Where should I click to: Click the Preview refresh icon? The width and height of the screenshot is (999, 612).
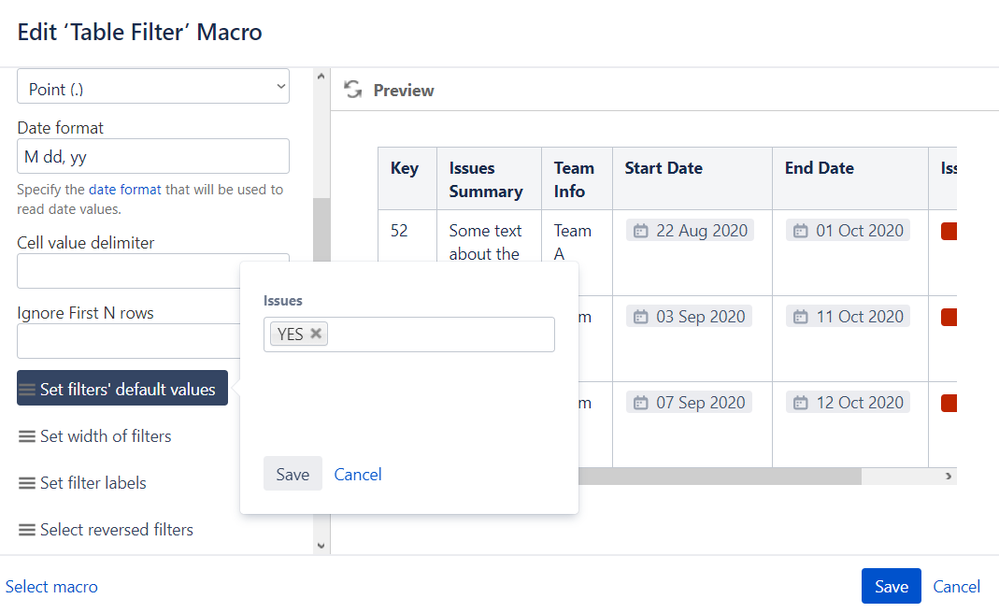352,90
